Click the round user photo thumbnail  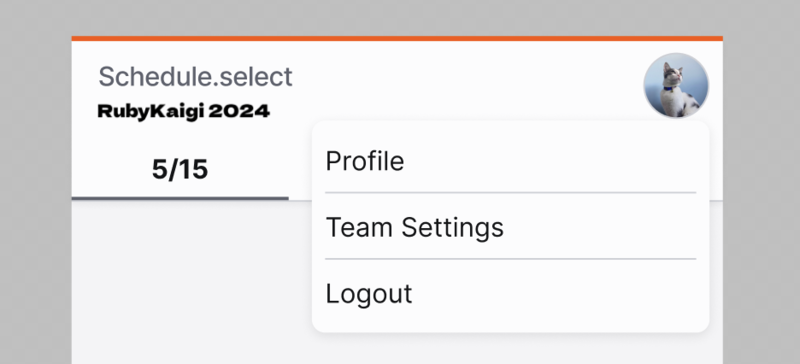(676, 85)
